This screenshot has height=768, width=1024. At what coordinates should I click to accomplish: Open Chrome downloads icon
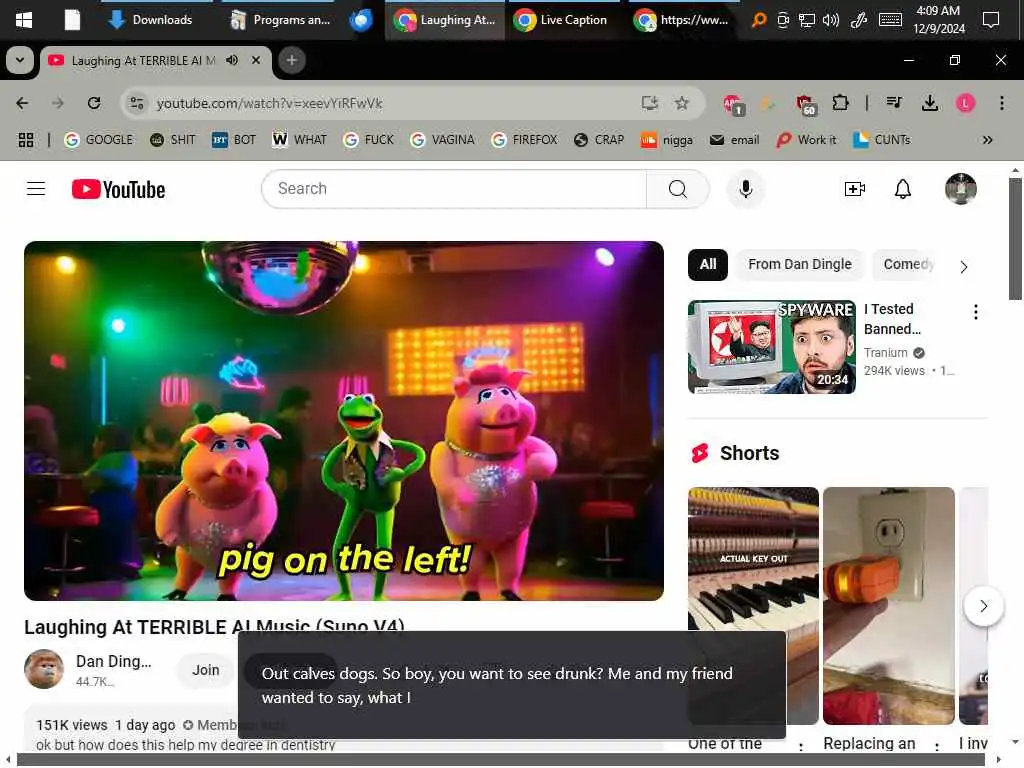pyautogui.click(x=930, y=103)
